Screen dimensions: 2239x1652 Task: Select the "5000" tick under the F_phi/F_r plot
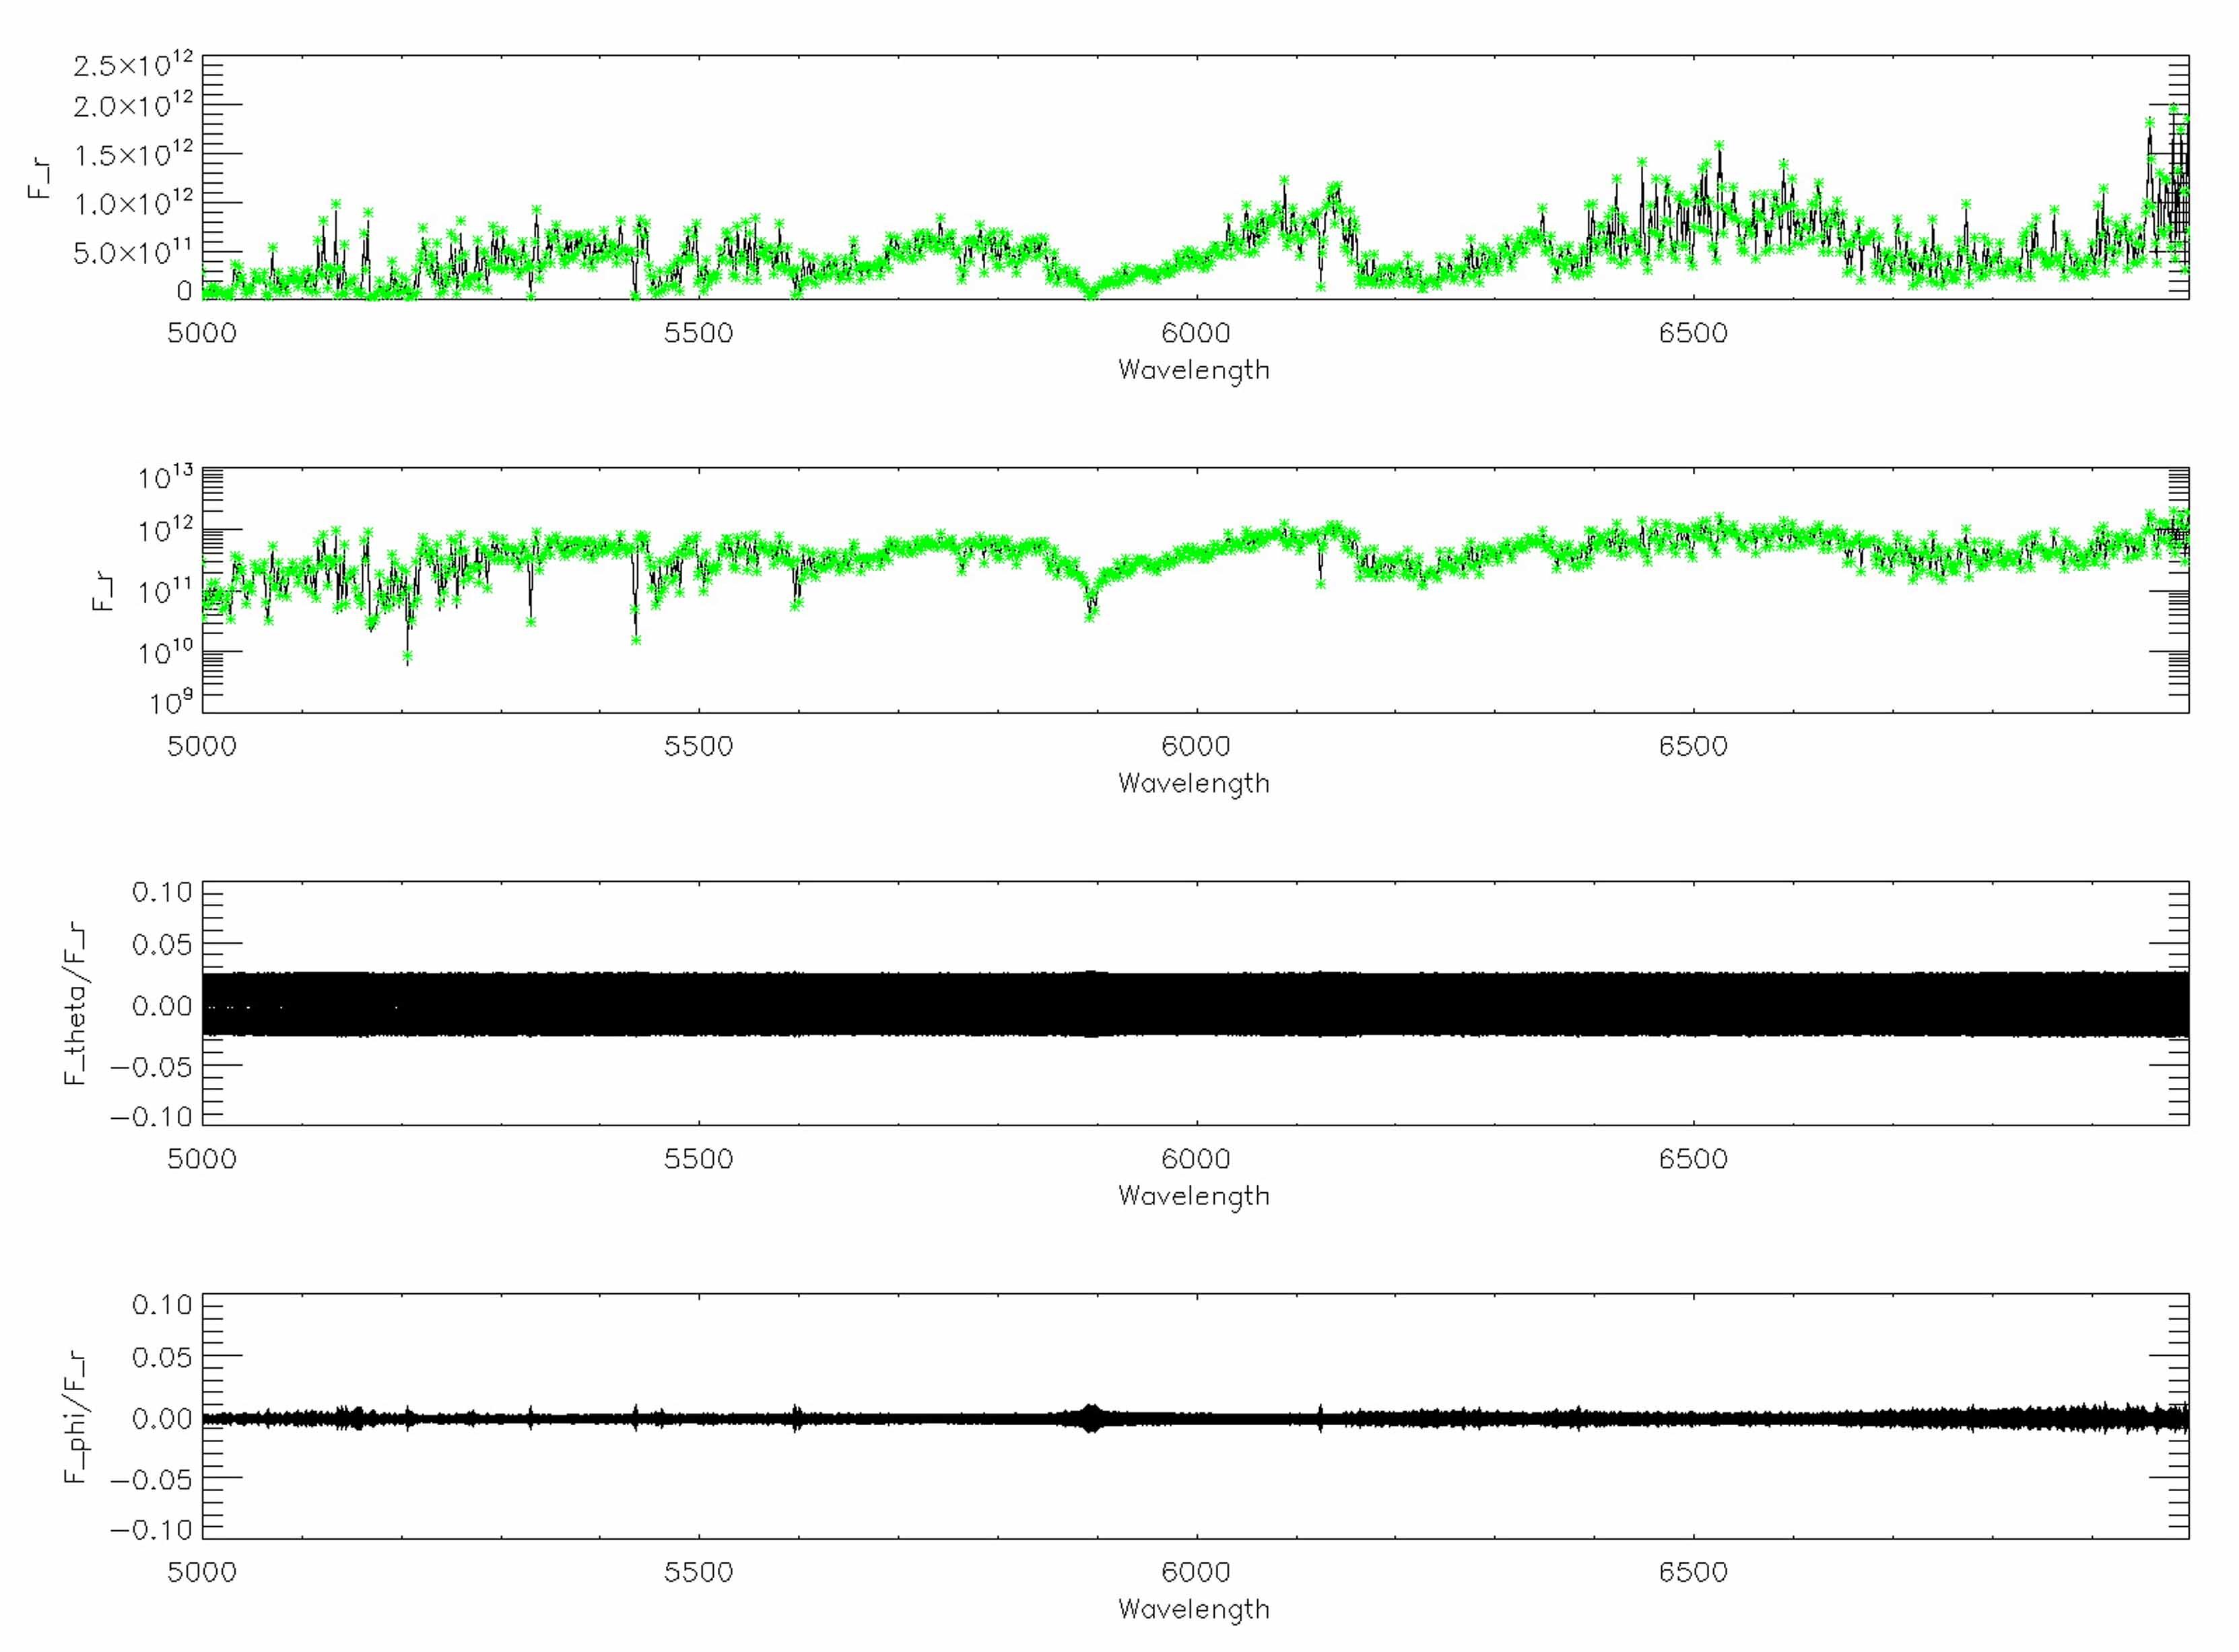coord(202,1572)
